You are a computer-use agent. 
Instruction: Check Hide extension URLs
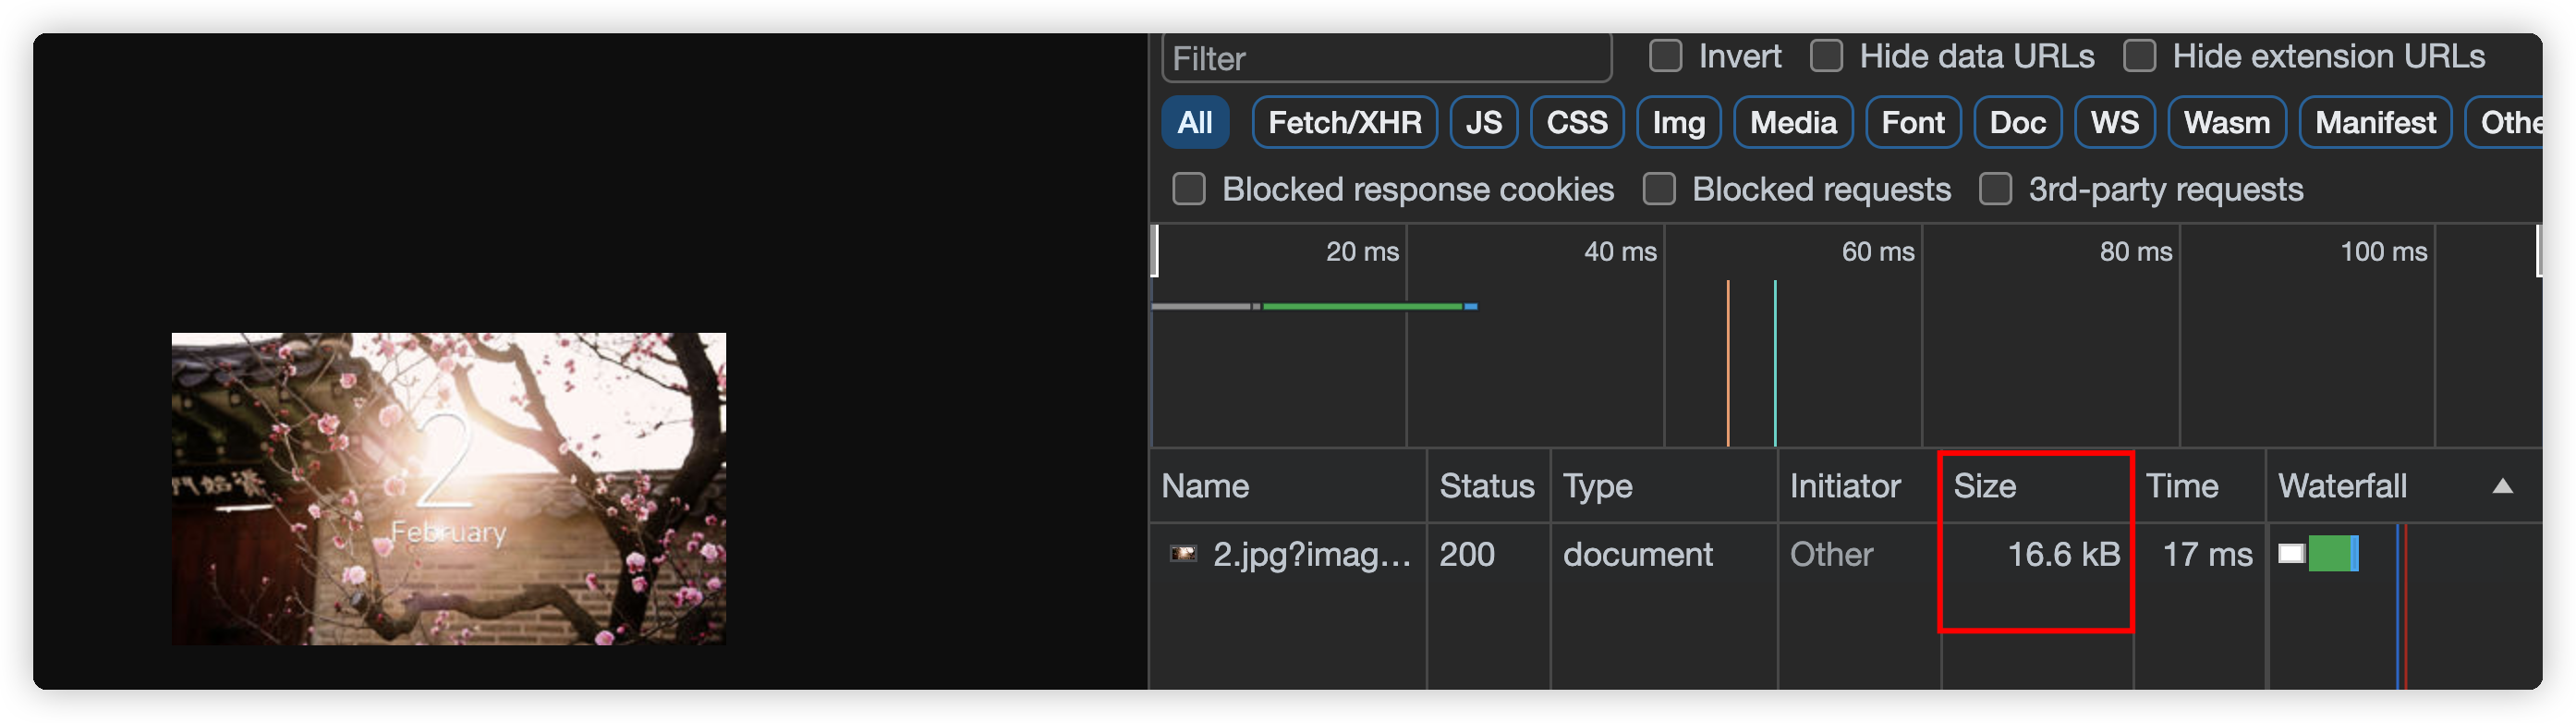click(2139, 56)
